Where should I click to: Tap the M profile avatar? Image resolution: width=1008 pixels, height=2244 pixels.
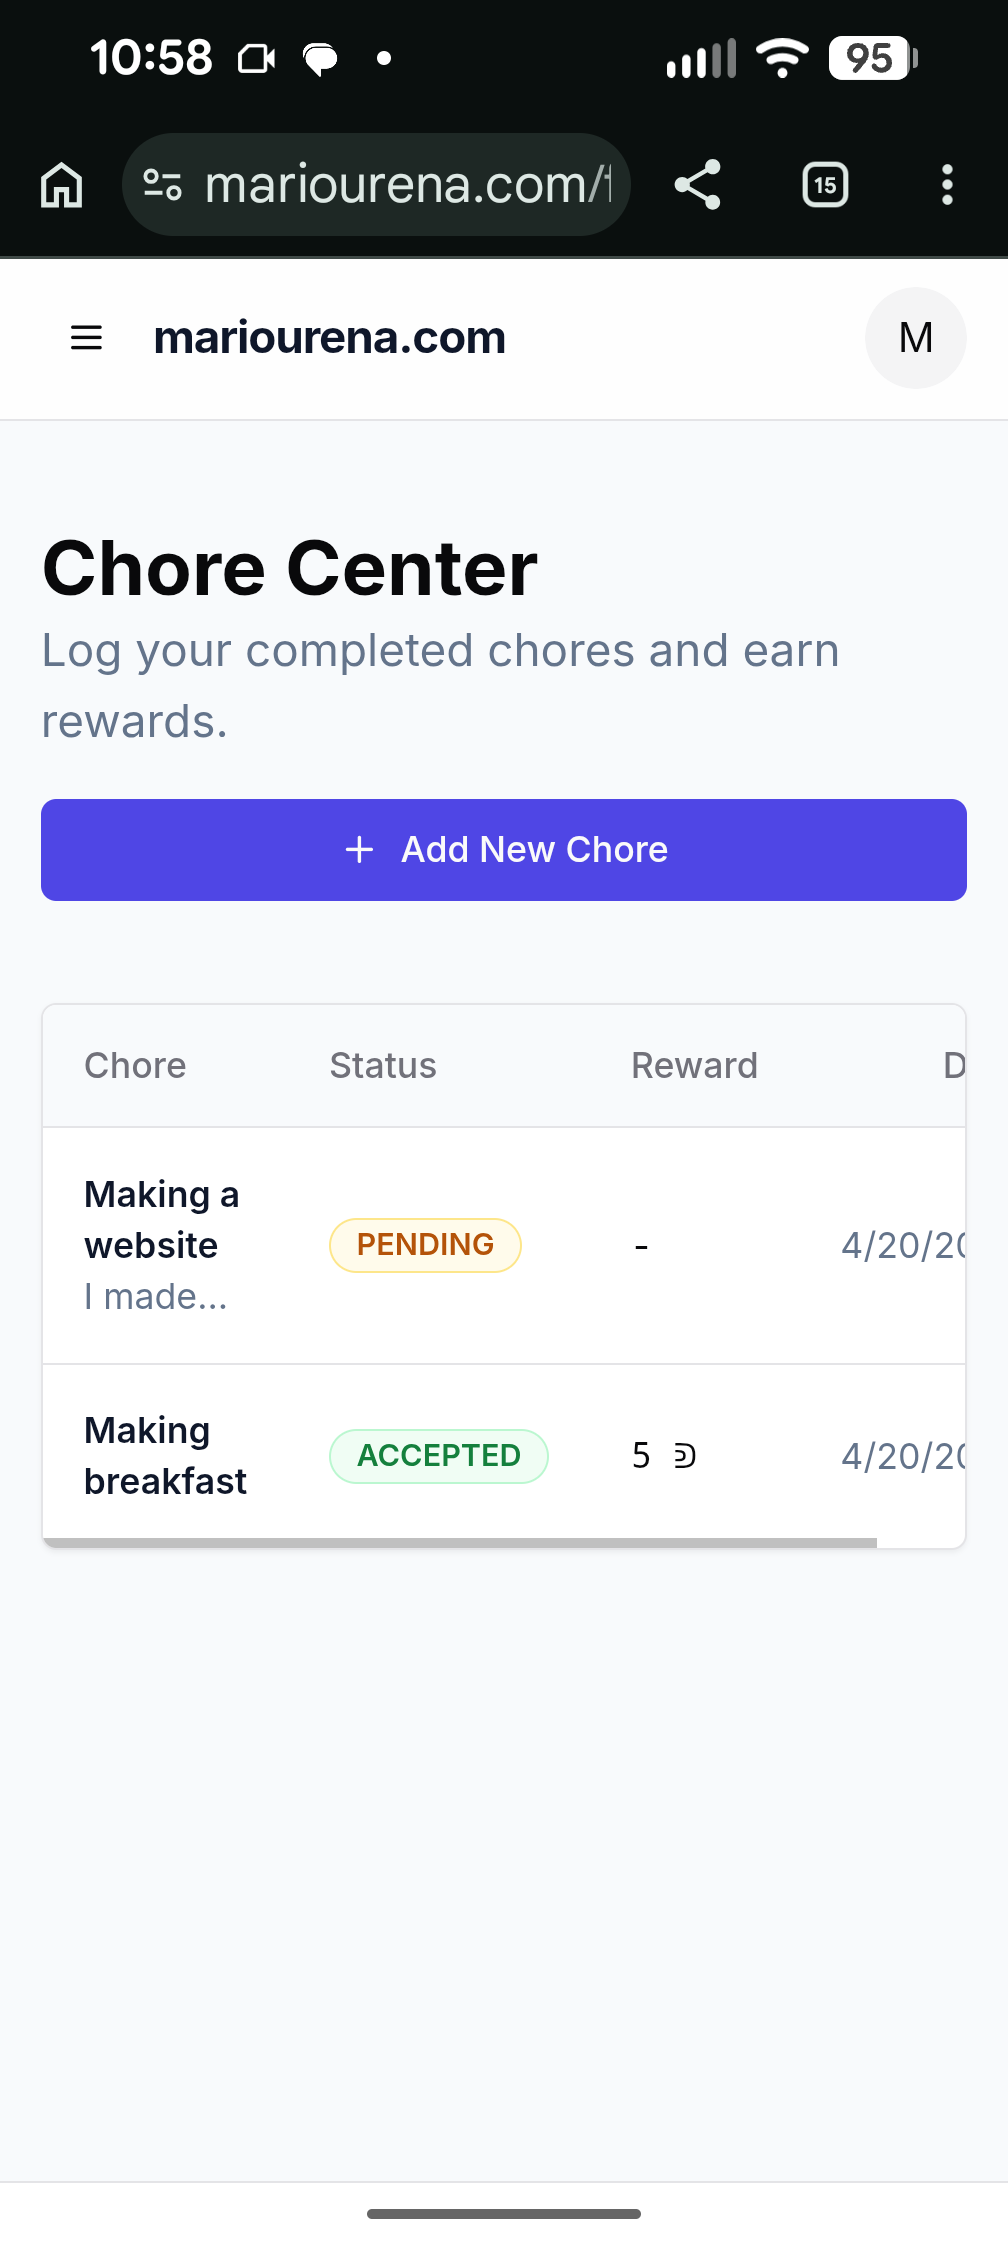pos(915,338)
